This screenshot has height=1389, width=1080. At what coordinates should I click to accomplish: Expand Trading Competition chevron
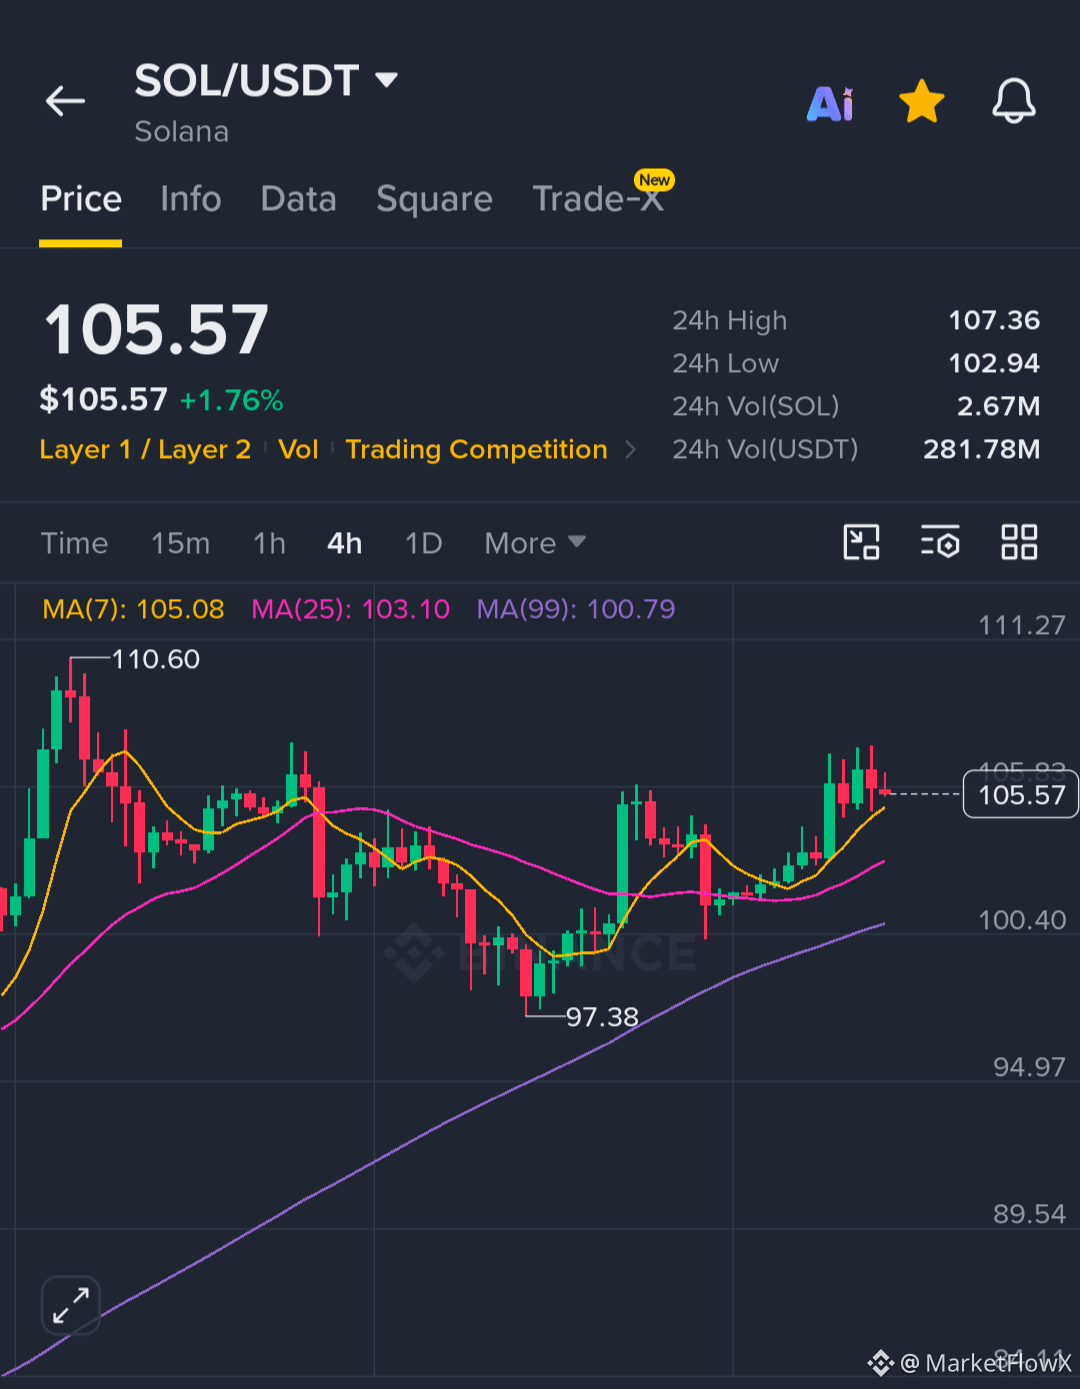click(x=630, y=450)
